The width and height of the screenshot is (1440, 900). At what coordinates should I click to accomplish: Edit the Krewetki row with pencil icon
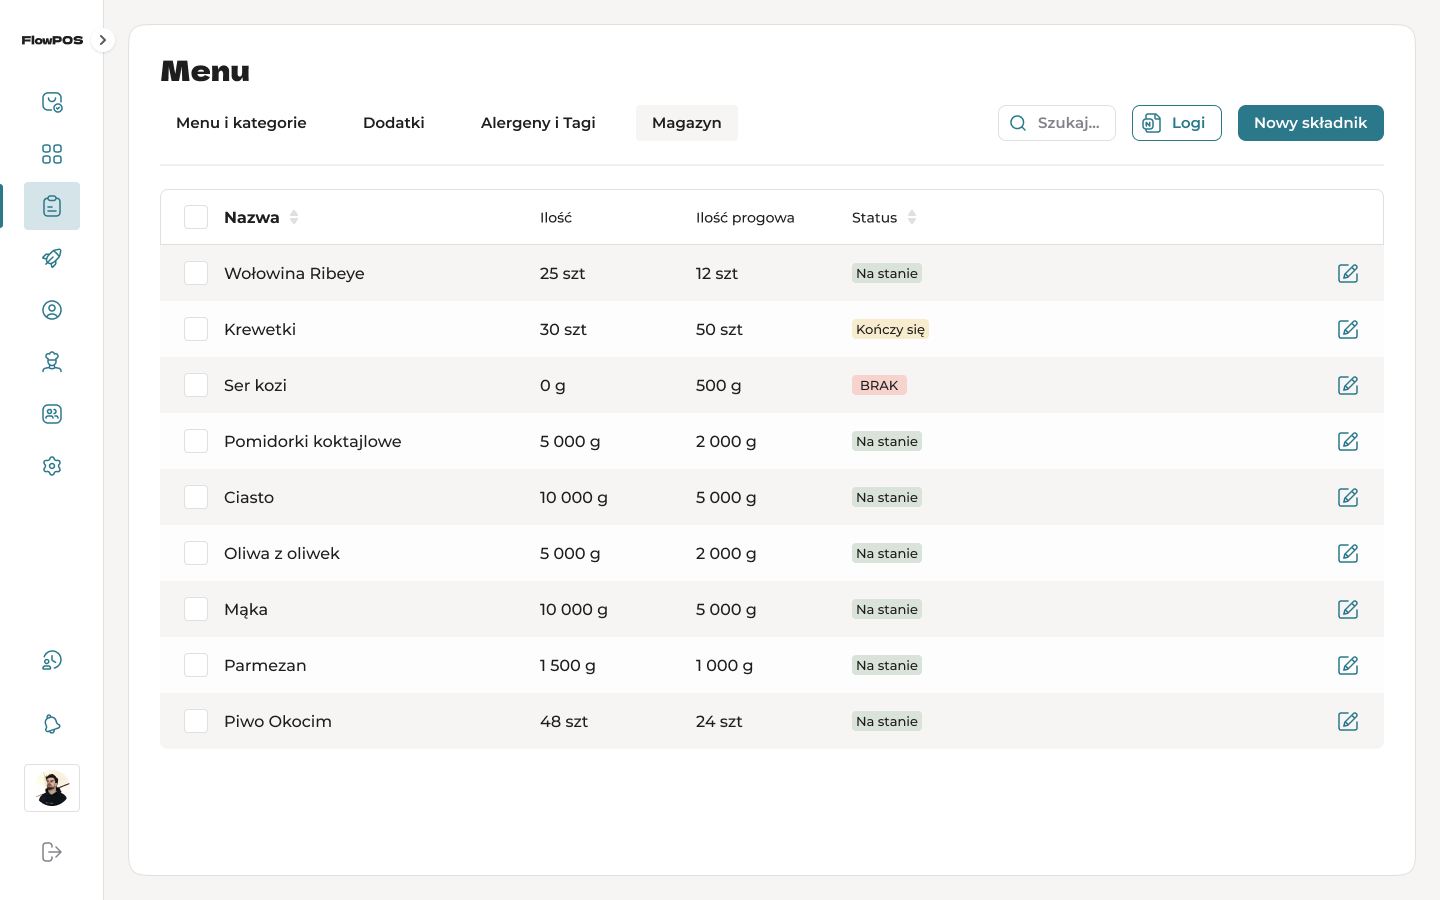(x=1348, y=329)
